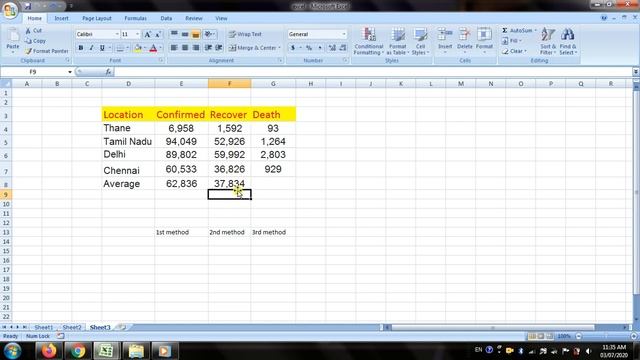Copy the selected cell
The height and width of the screenshot is (360, 640).
[35, 41]
